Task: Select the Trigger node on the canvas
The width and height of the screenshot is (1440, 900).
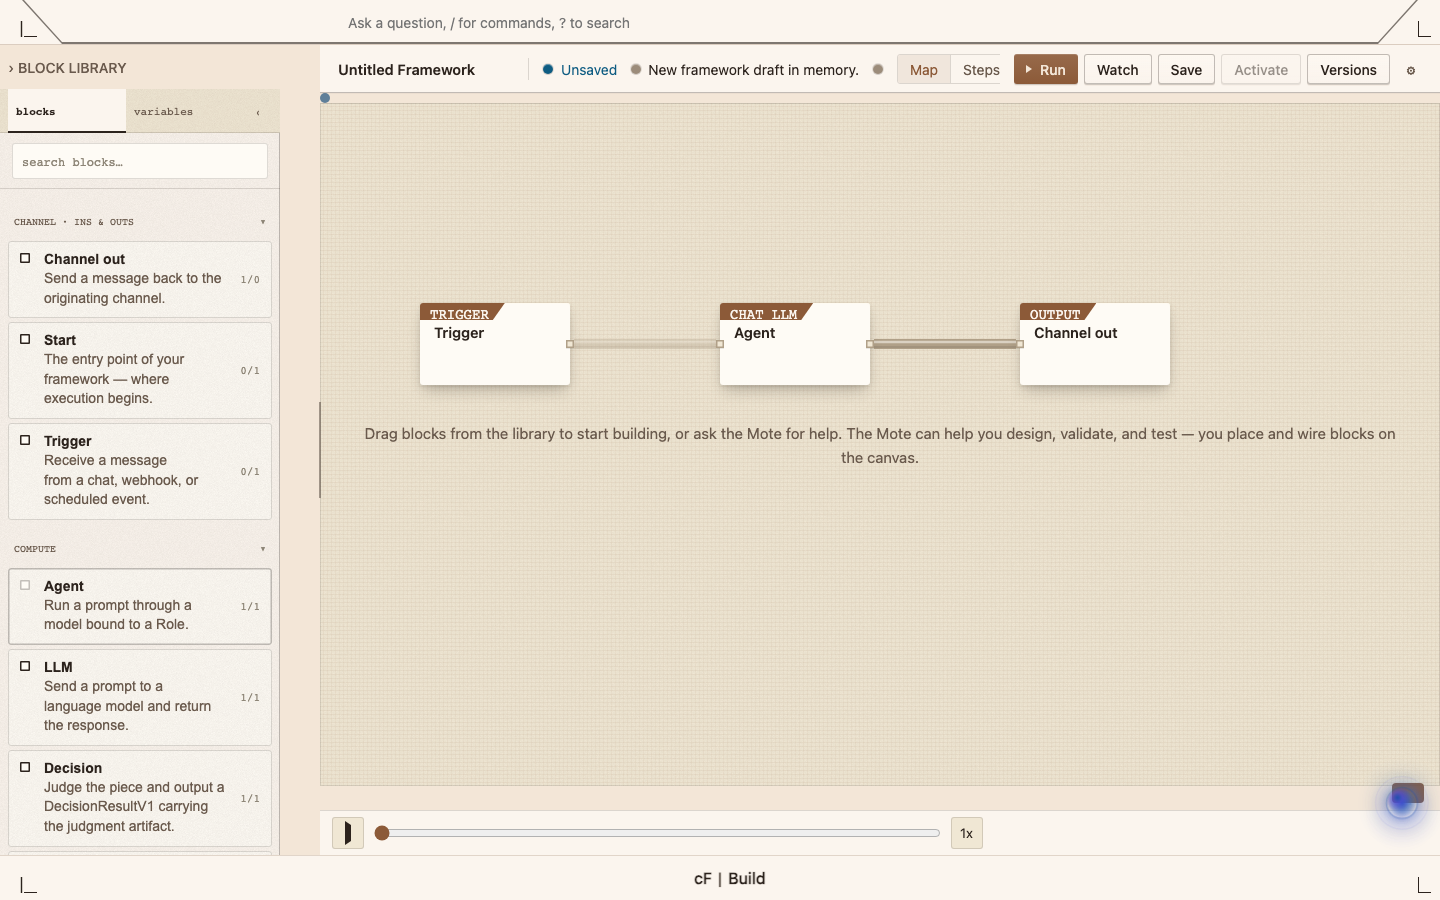Action: point(495,344)
